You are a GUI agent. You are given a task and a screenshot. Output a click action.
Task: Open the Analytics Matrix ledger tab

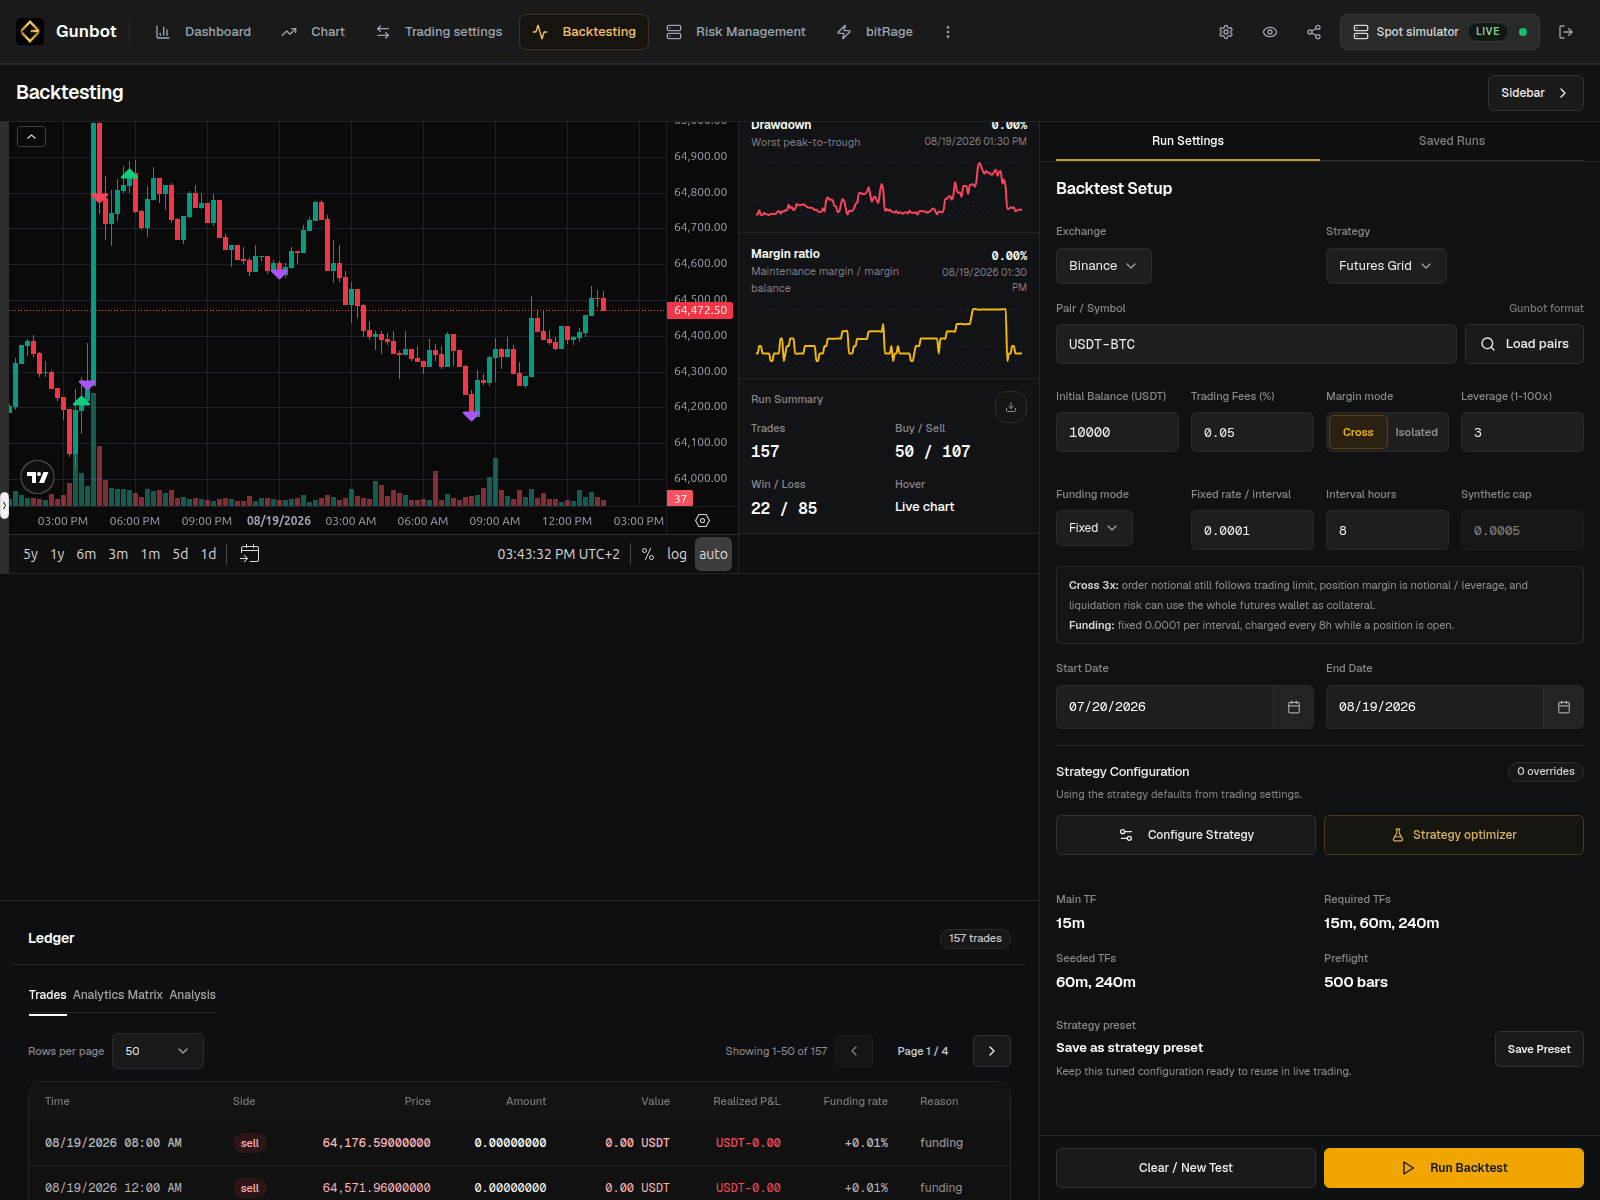118,995
